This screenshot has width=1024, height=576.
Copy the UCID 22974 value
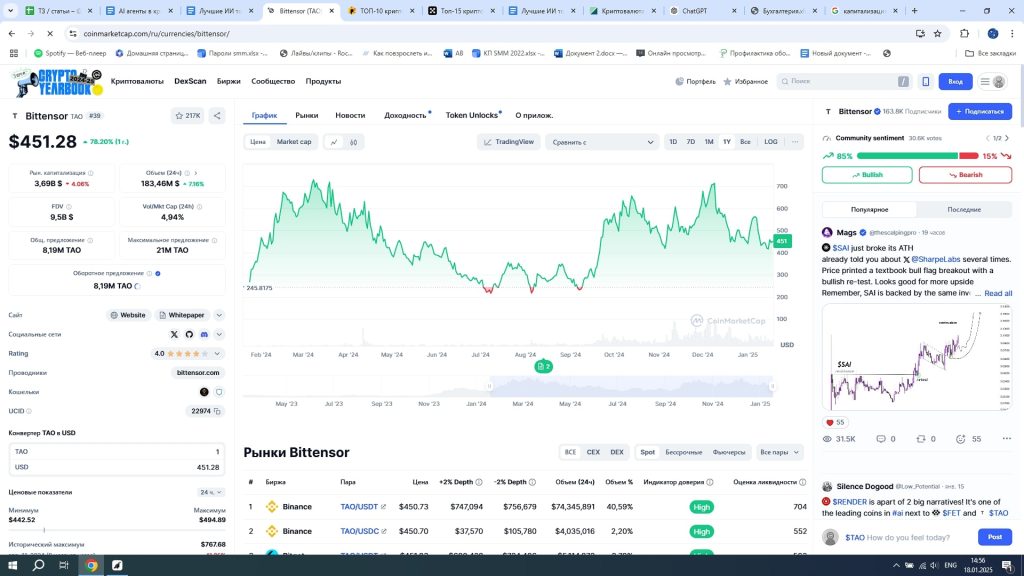217,411
